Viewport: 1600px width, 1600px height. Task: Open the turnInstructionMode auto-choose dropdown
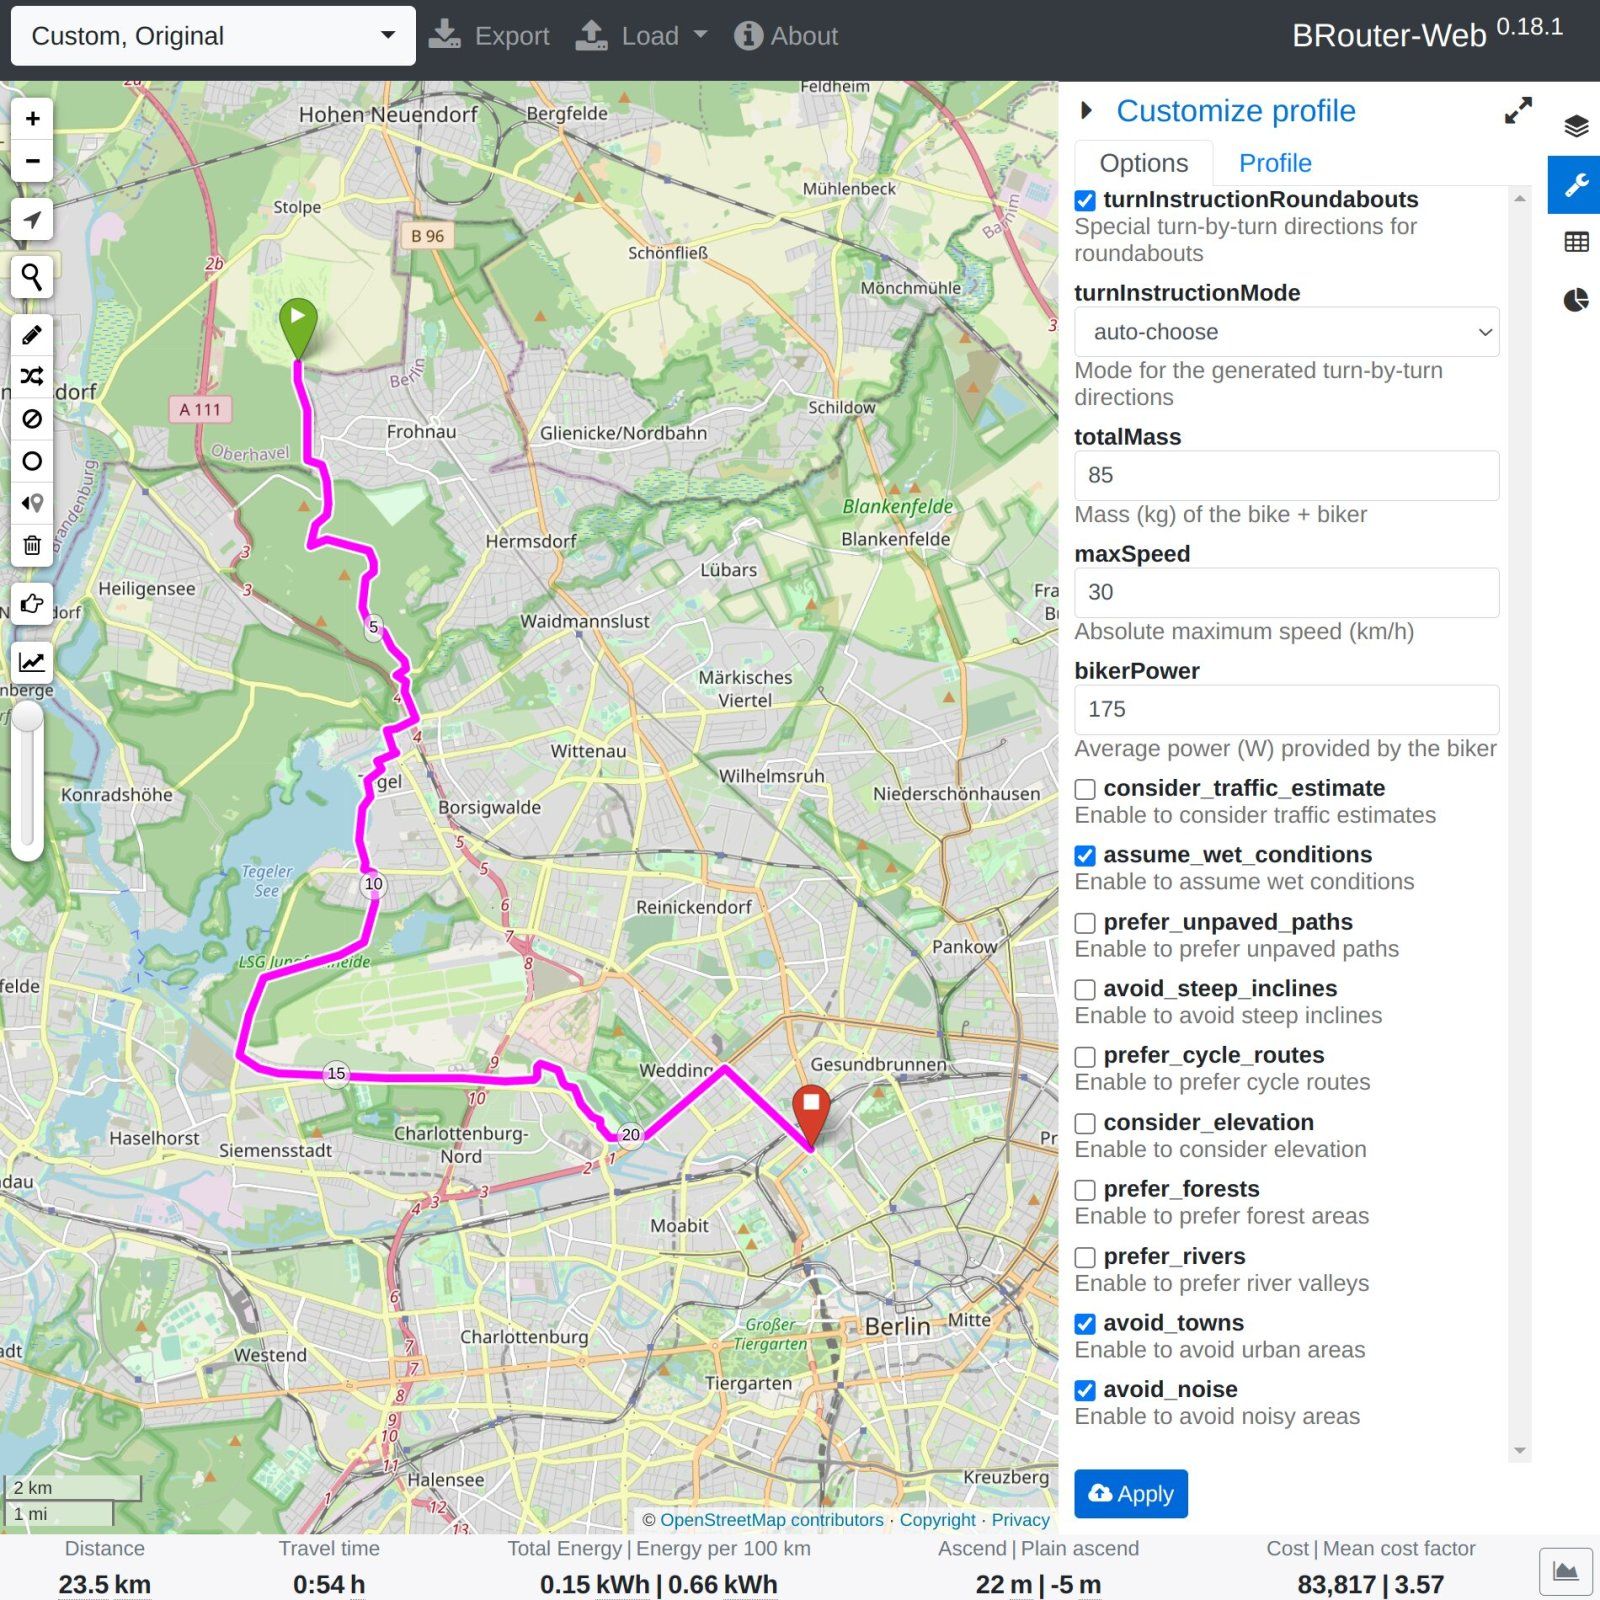(1286, 332)
